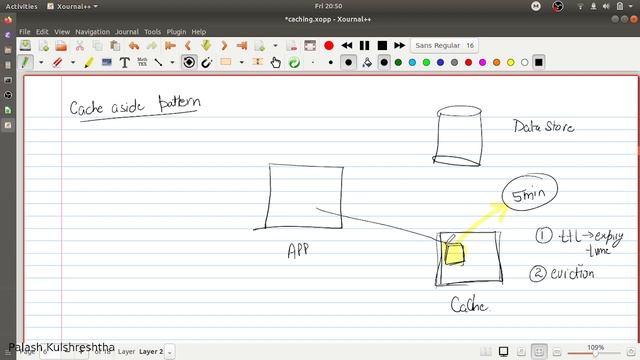This screenshot has height=360, width=640.
Task: Select the Image insert tool
Action: pos(107,62)
